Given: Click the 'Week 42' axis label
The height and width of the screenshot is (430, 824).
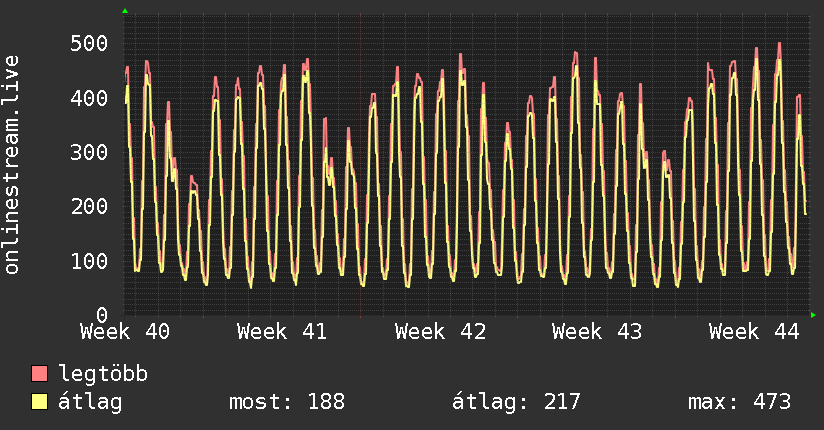Looking at the screenshot, I should (x=440, y=332).
